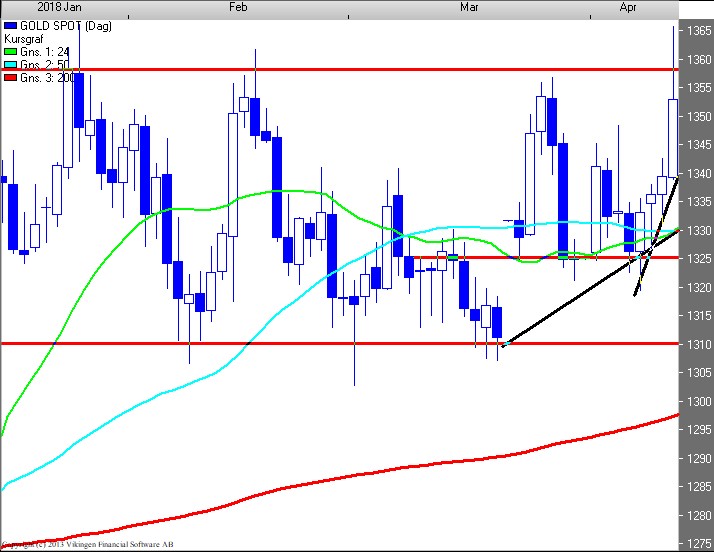Click the 1310 price axis label
This screenshot has width=714, height=552.
(698, 345)
